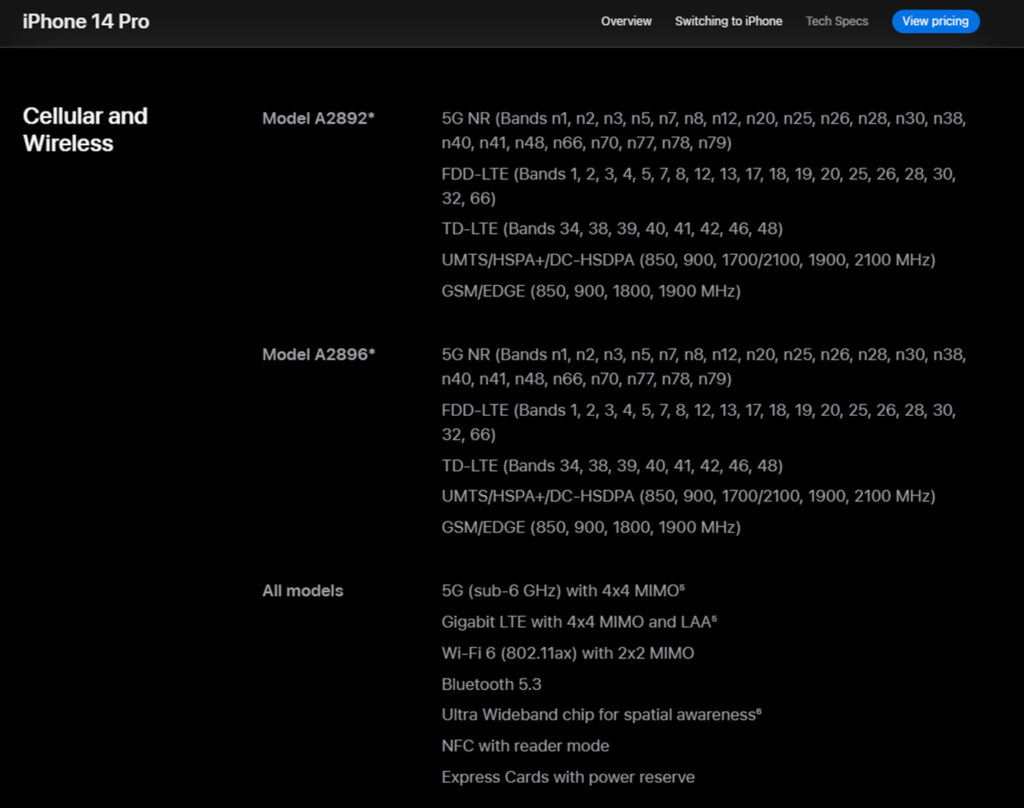This screenshot has height=808, width=1024.
Task: Click the NFC with reader mode line
Action: pos(525,746)
